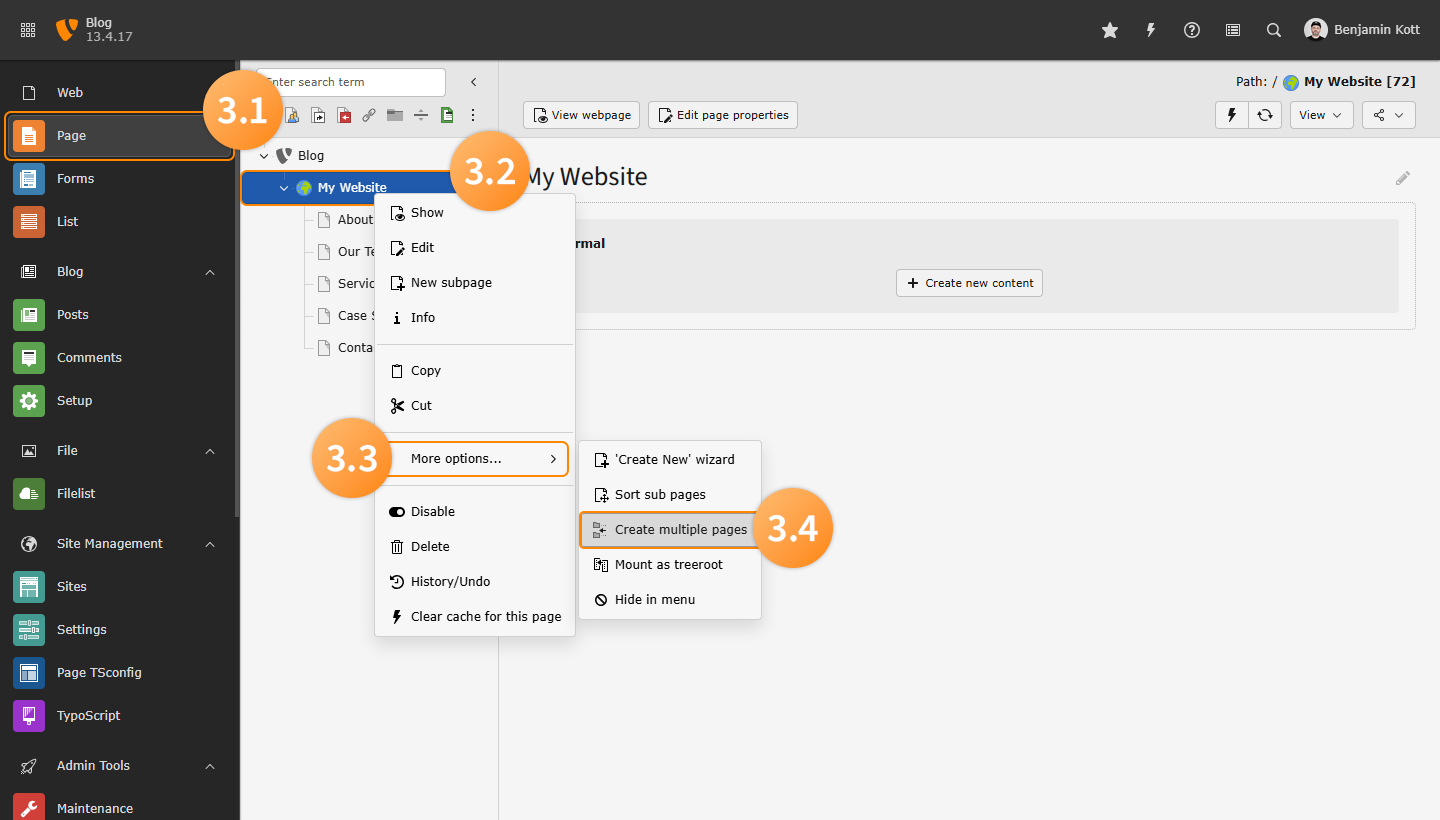Open the View dropdown

(1321, 115)
